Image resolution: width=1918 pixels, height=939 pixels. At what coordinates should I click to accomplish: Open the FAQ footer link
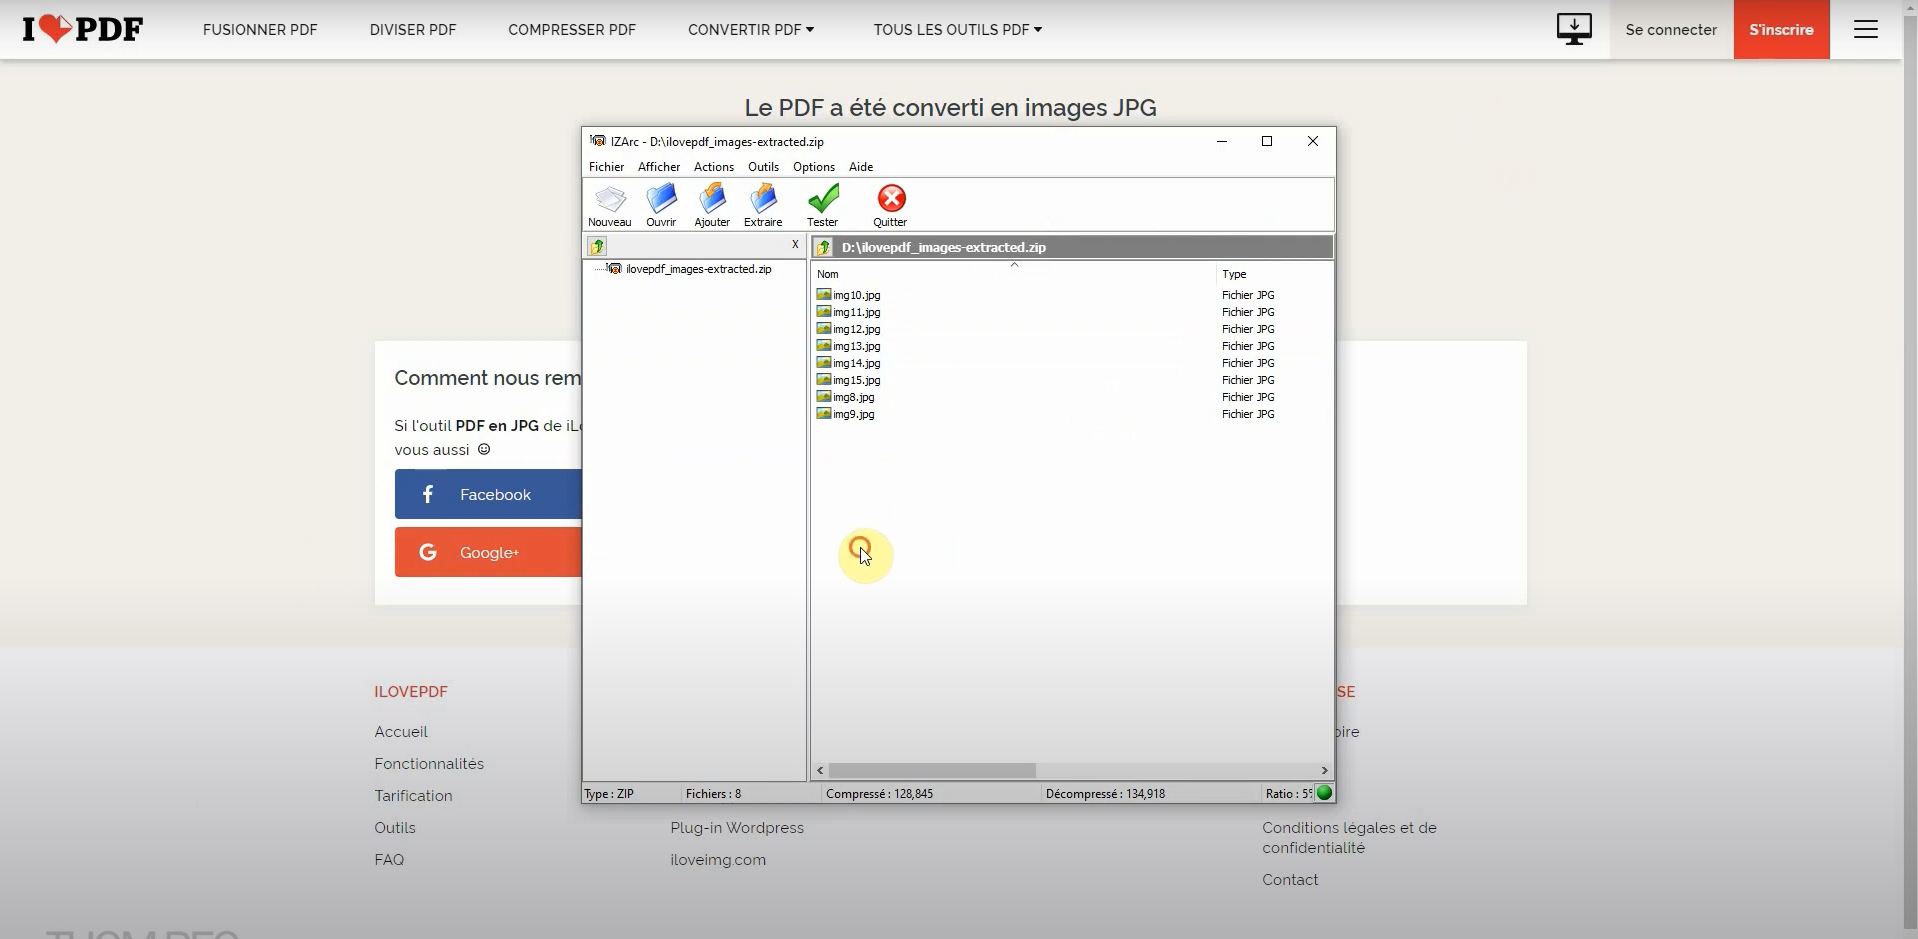coord(389,860)
